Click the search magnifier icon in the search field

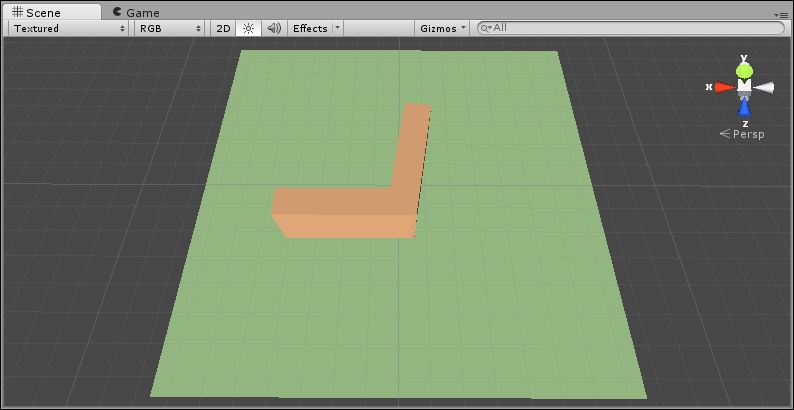(x=486, y=28)
